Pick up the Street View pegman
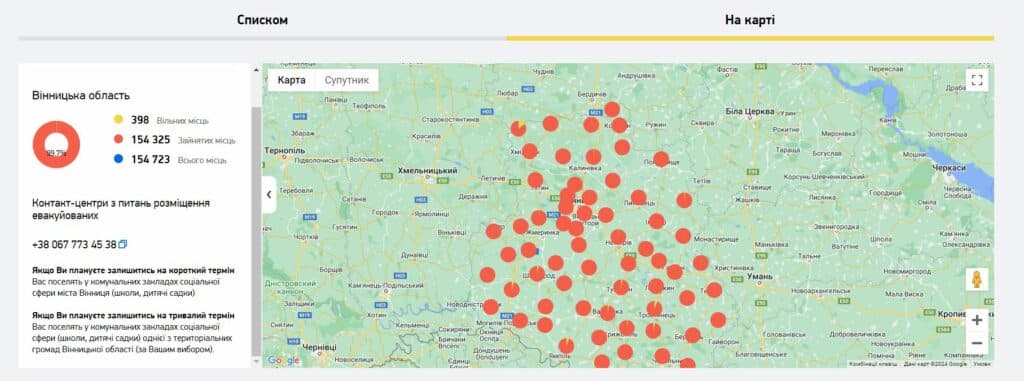1024x381 pixels. (x=977, y=279)
